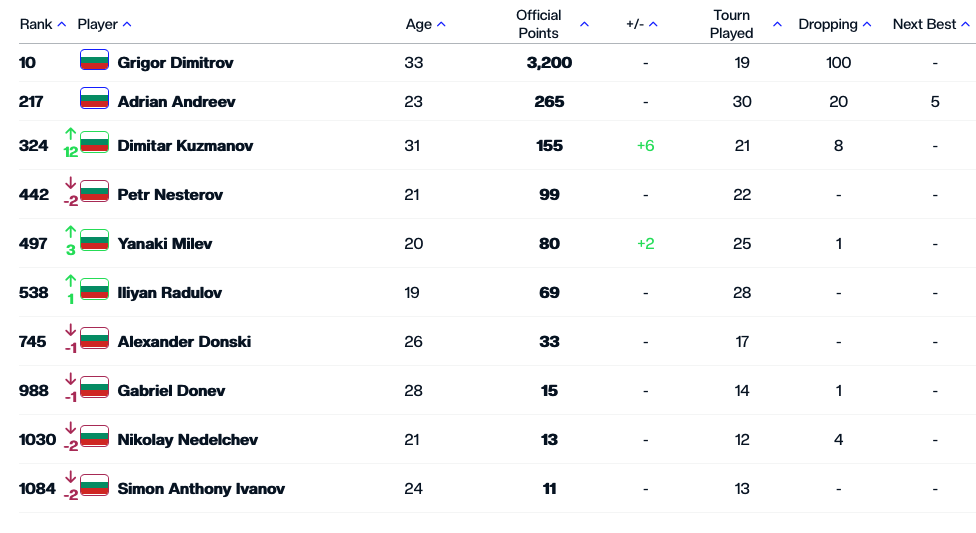The height and width of the screenshot is (533, 976).
Task: Click Alexander Donski's flag icon
Action: [94, 339]
